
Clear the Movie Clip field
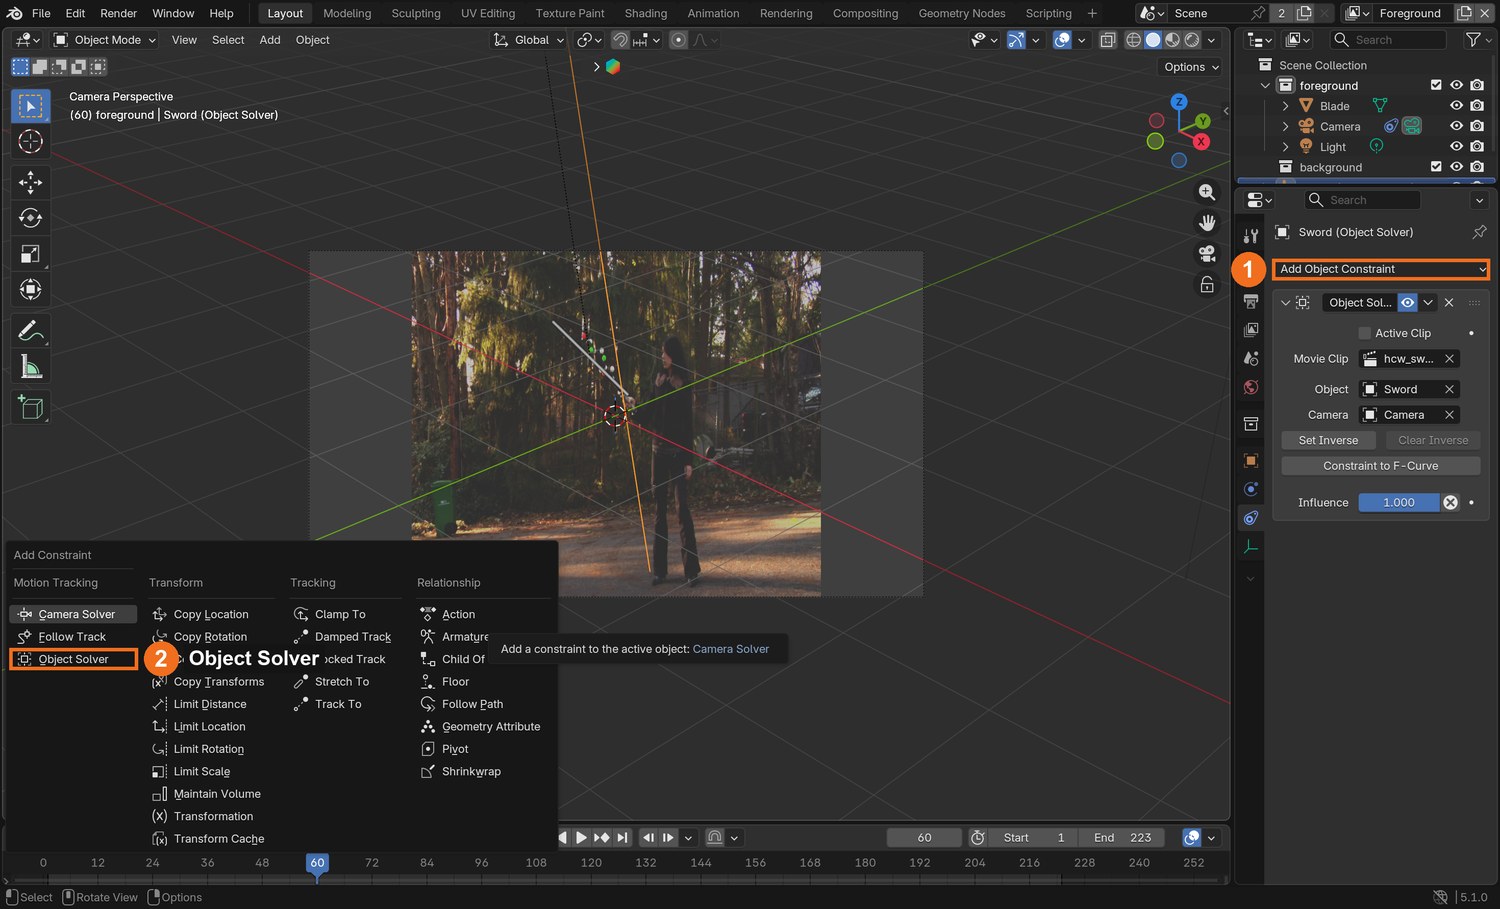coord(1449,359)
